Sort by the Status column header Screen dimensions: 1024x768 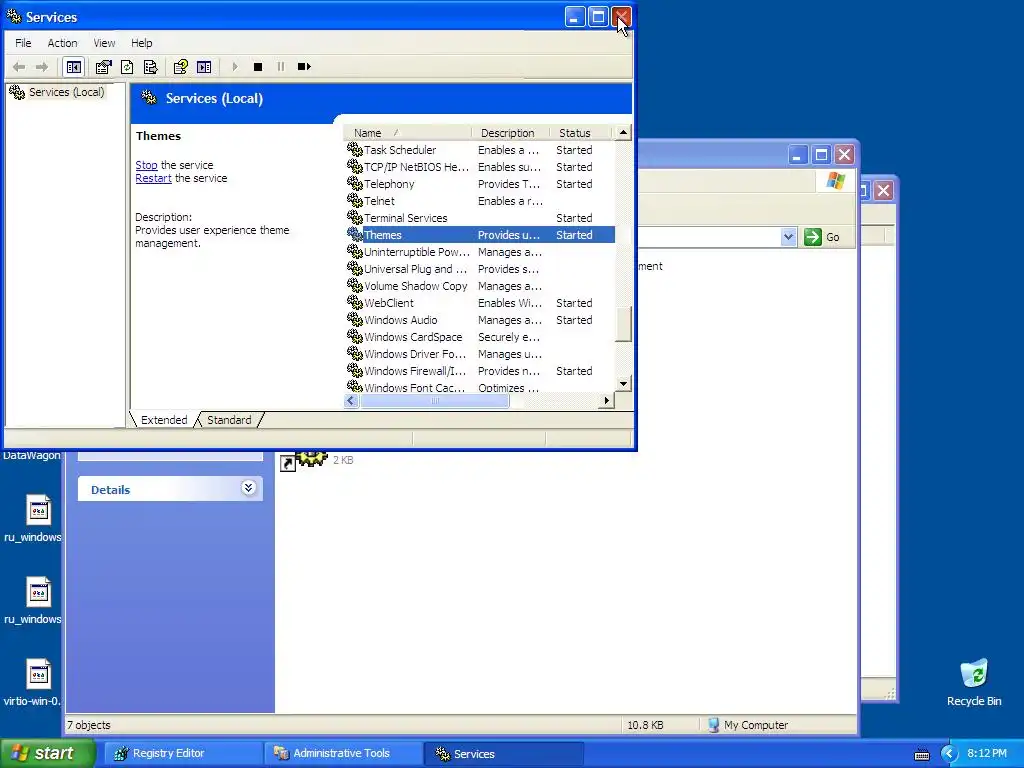point(581,133)
